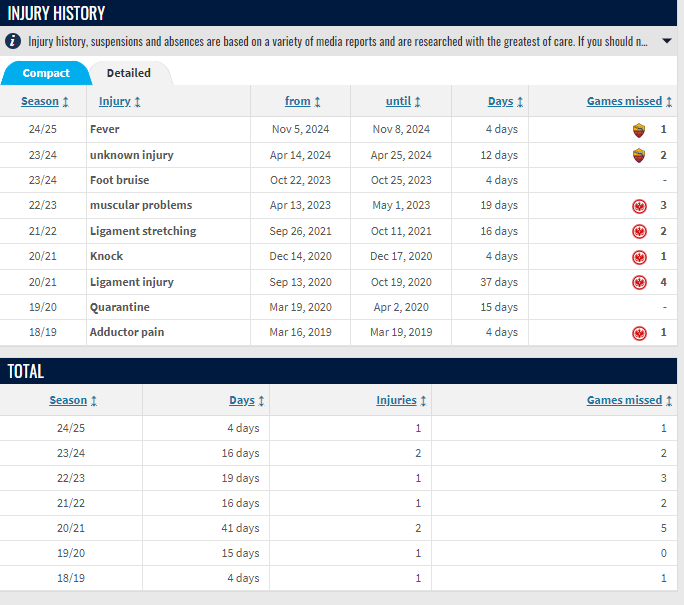Sort injury table by Games missed
Screen dimensions: 684x605
coord(624,101)
